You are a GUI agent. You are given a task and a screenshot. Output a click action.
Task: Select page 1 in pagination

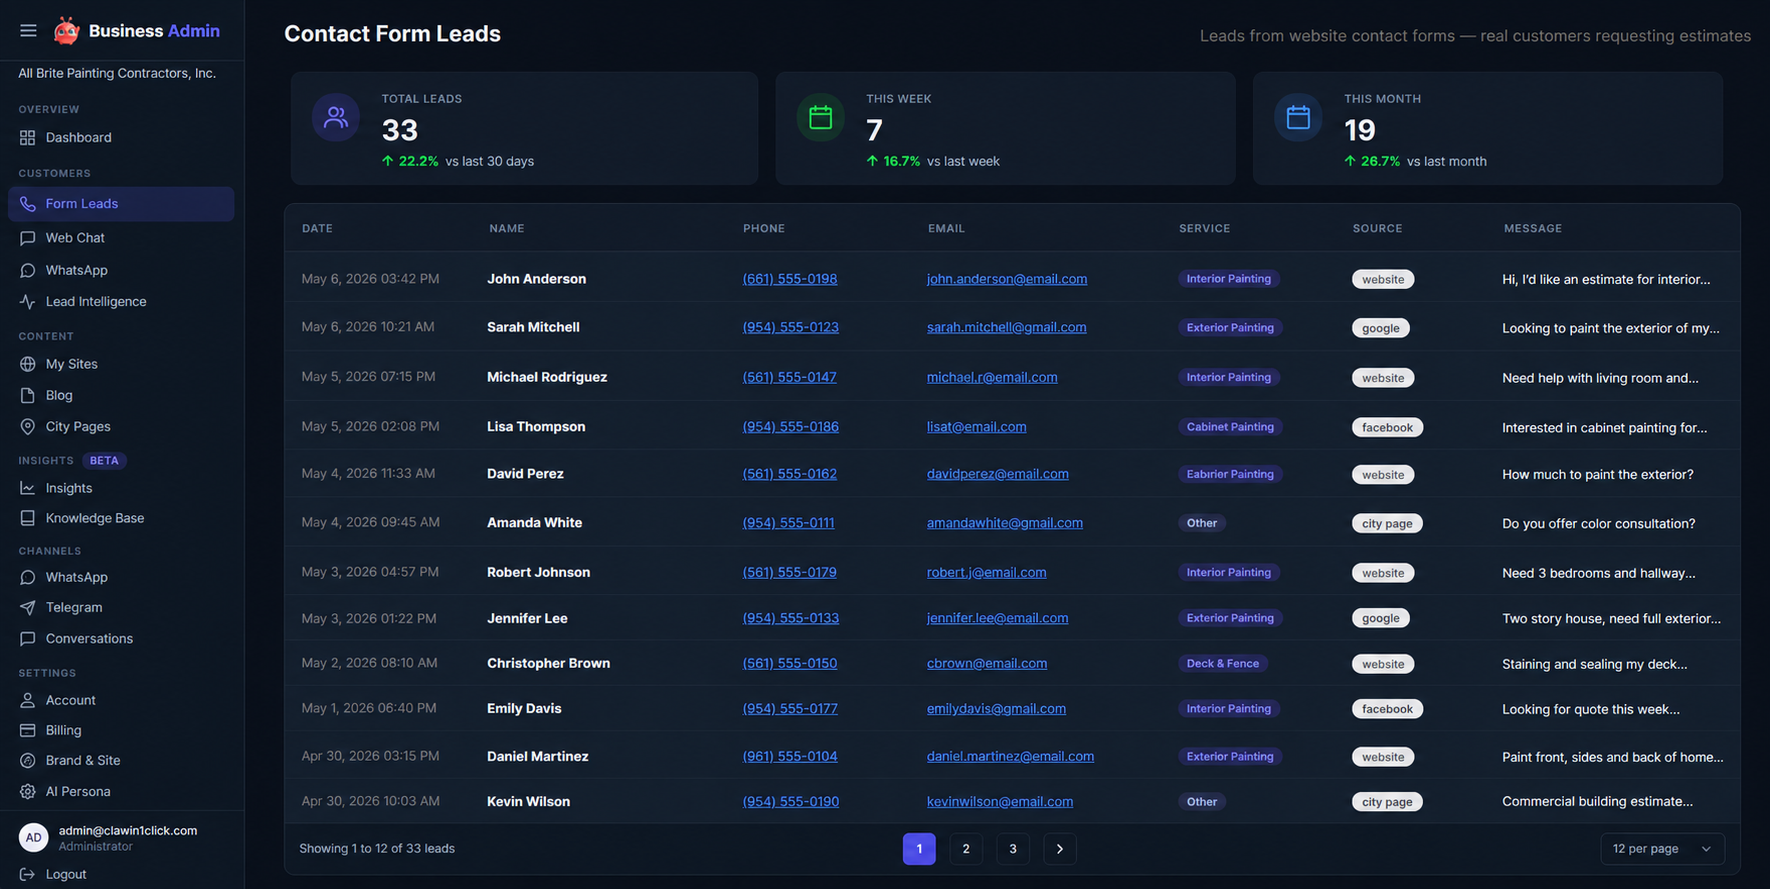(919, 849)
